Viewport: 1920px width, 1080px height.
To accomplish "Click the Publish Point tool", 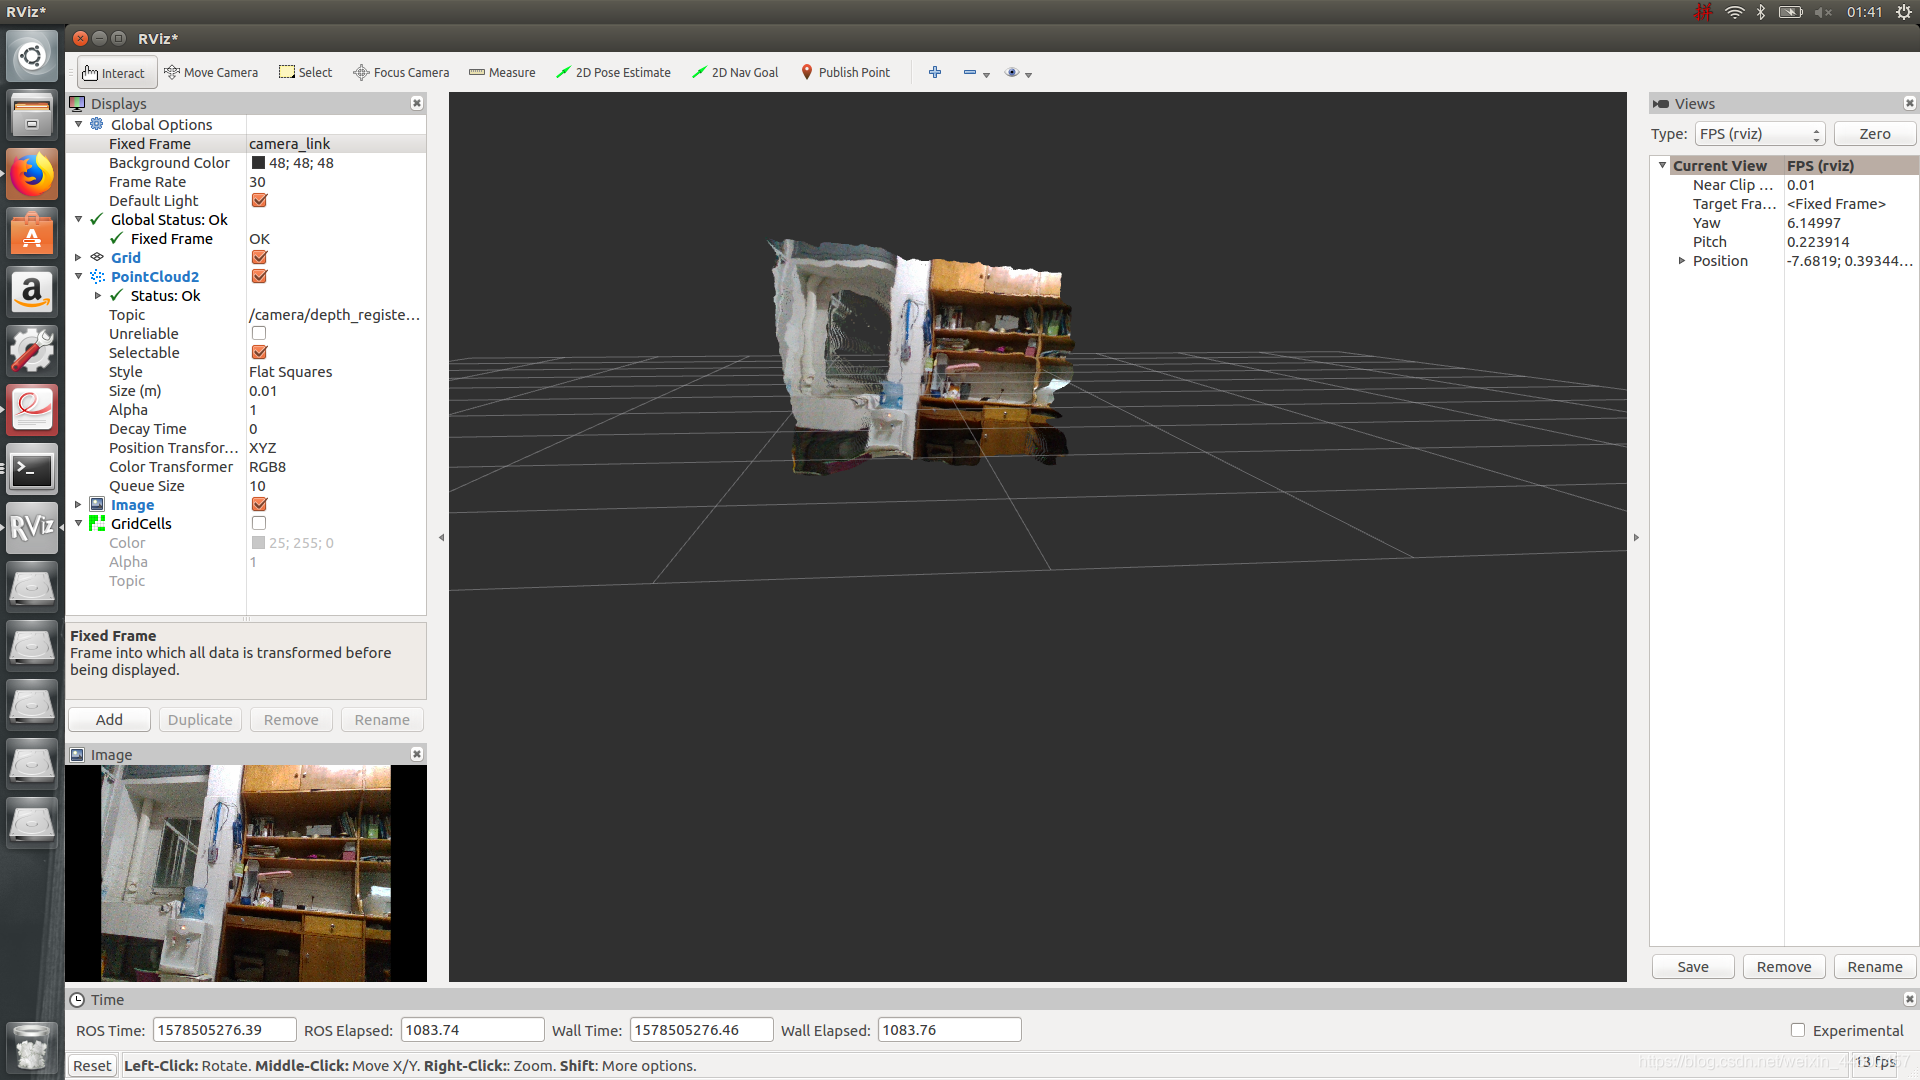I will (845, 72).
